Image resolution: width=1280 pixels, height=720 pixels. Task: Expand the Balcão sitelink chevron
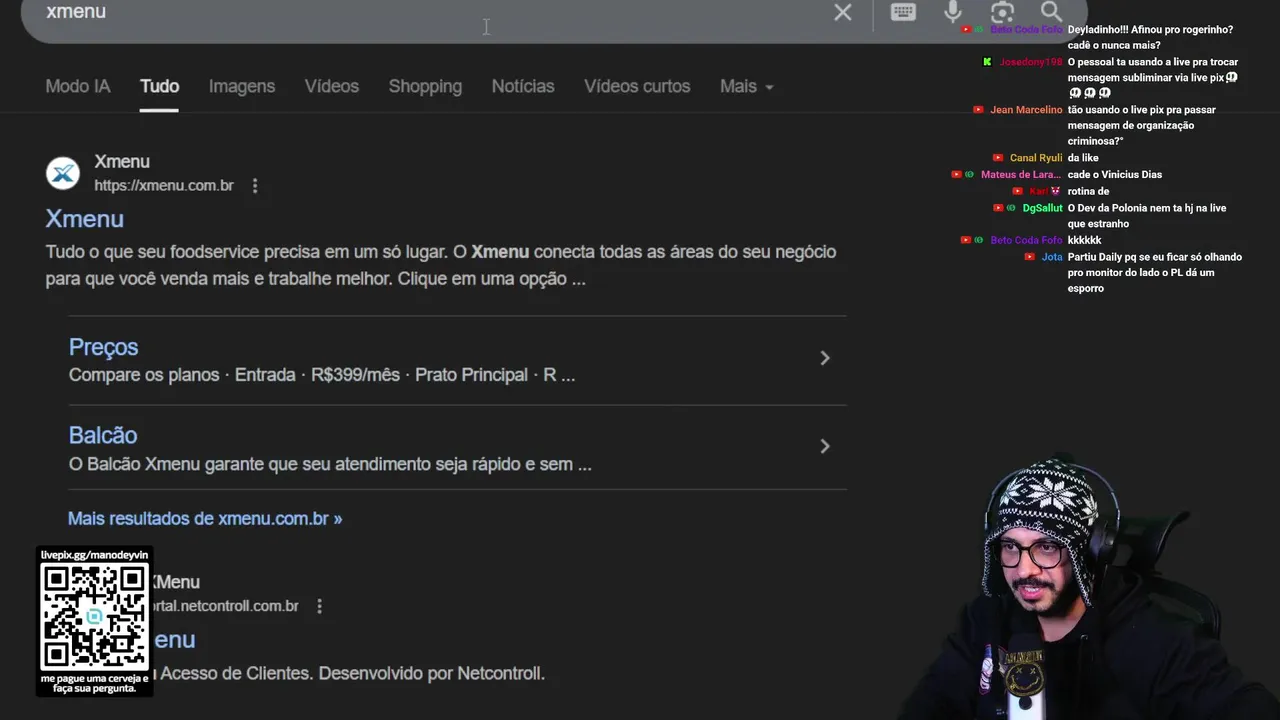[825, 446]
